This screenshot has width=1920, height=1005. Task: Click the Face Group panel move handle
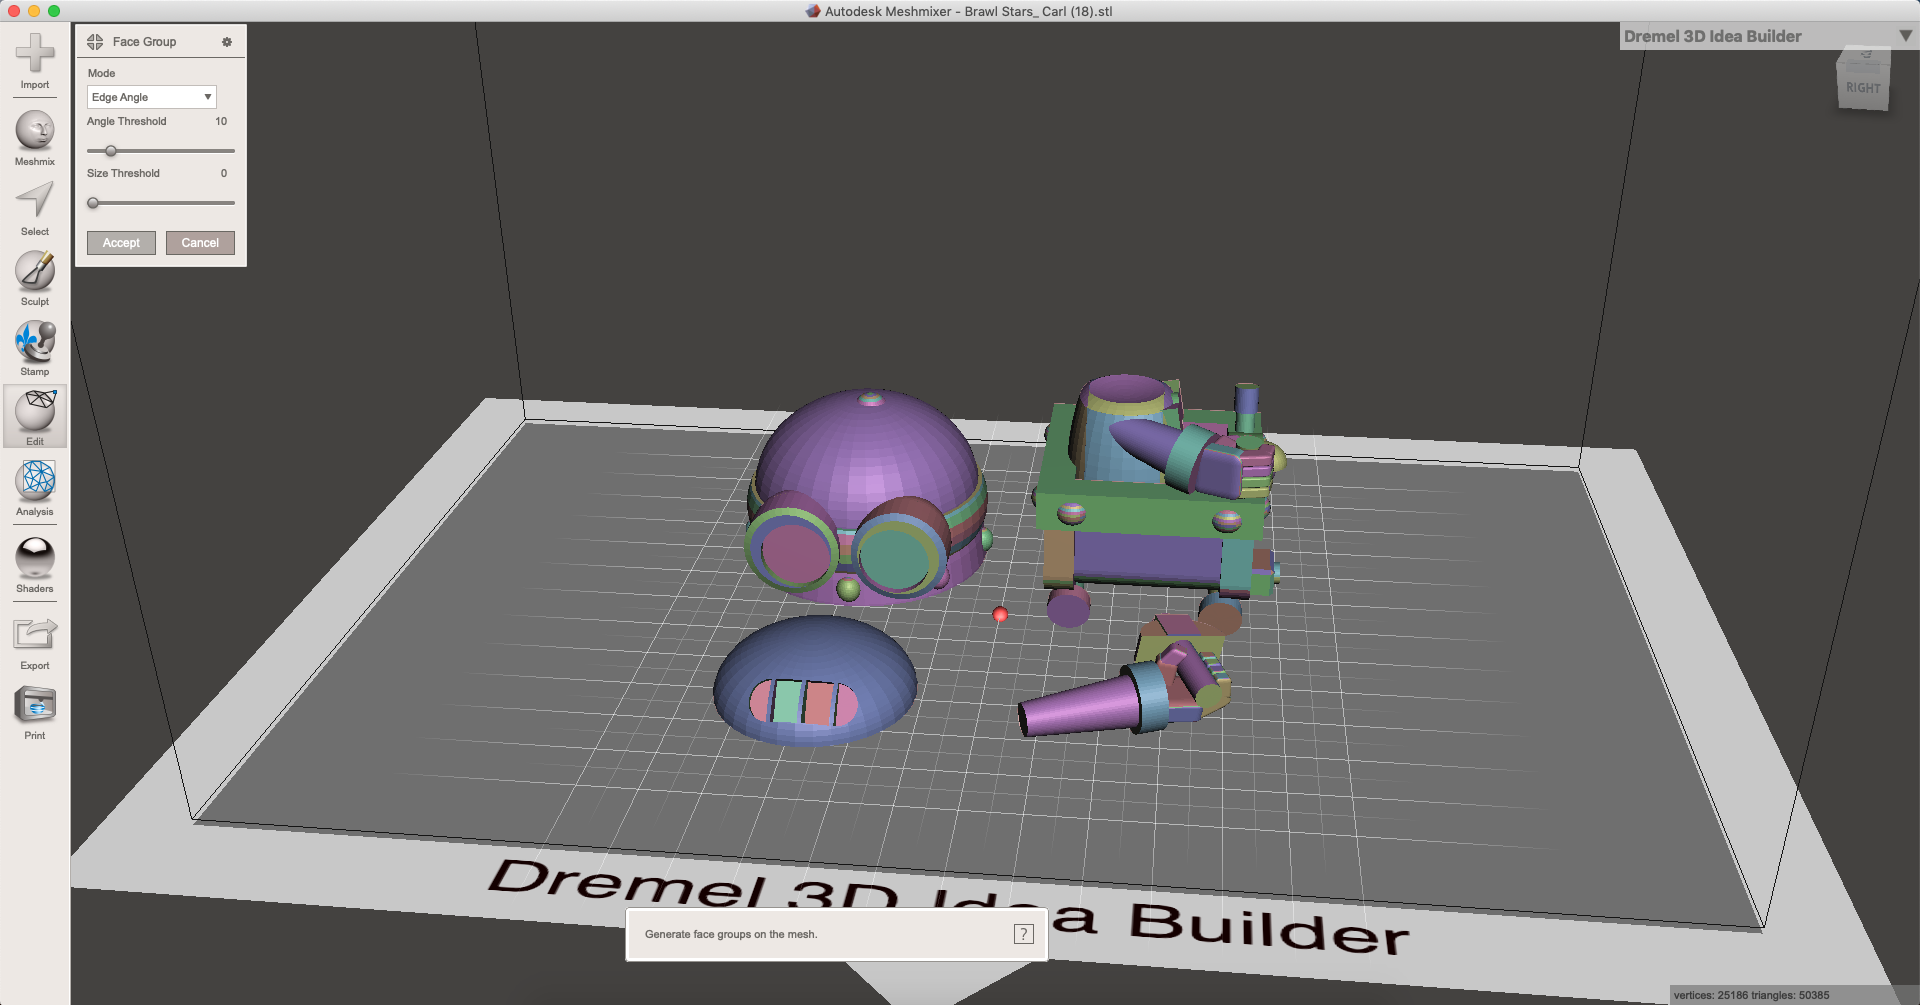95,42
